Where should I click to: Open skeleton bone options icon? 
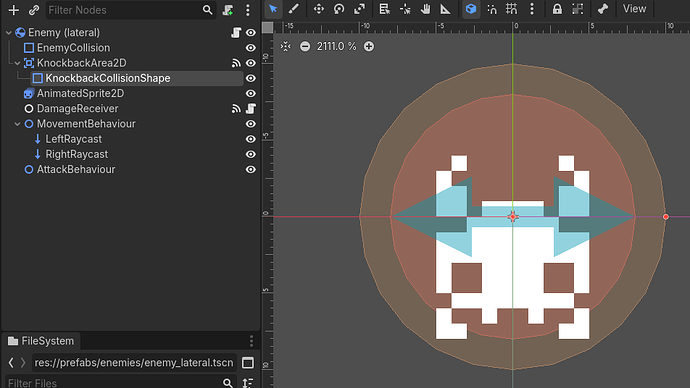(x=603, y=9)
